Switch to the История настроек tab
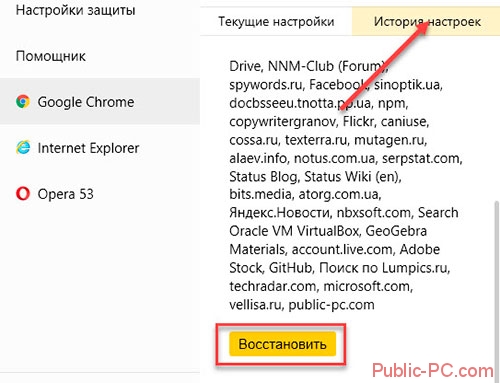 coord(427,22)
